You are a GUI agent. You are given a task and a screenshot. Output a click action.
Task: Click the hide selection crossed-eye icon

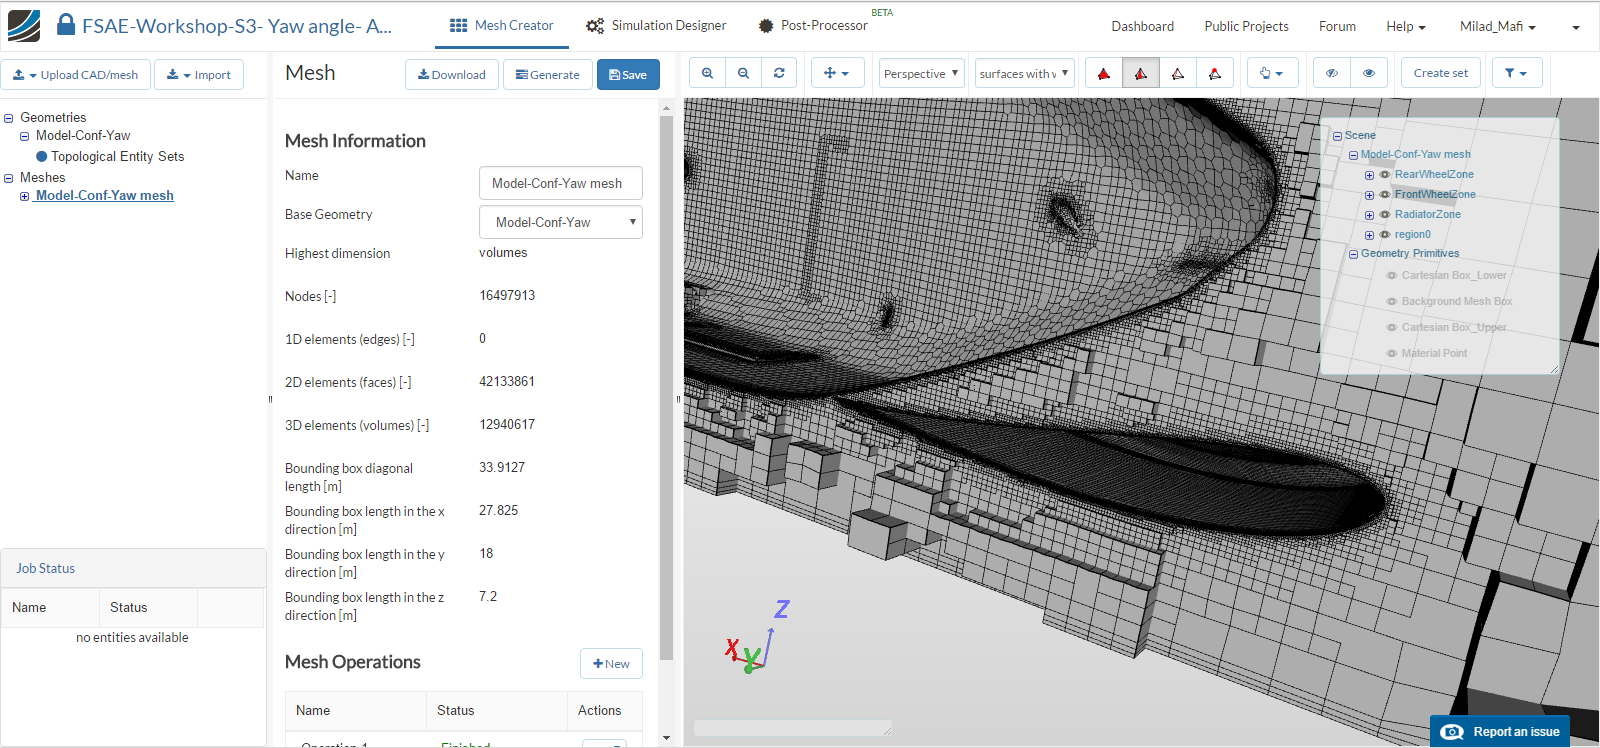[x=1332, y=73]
